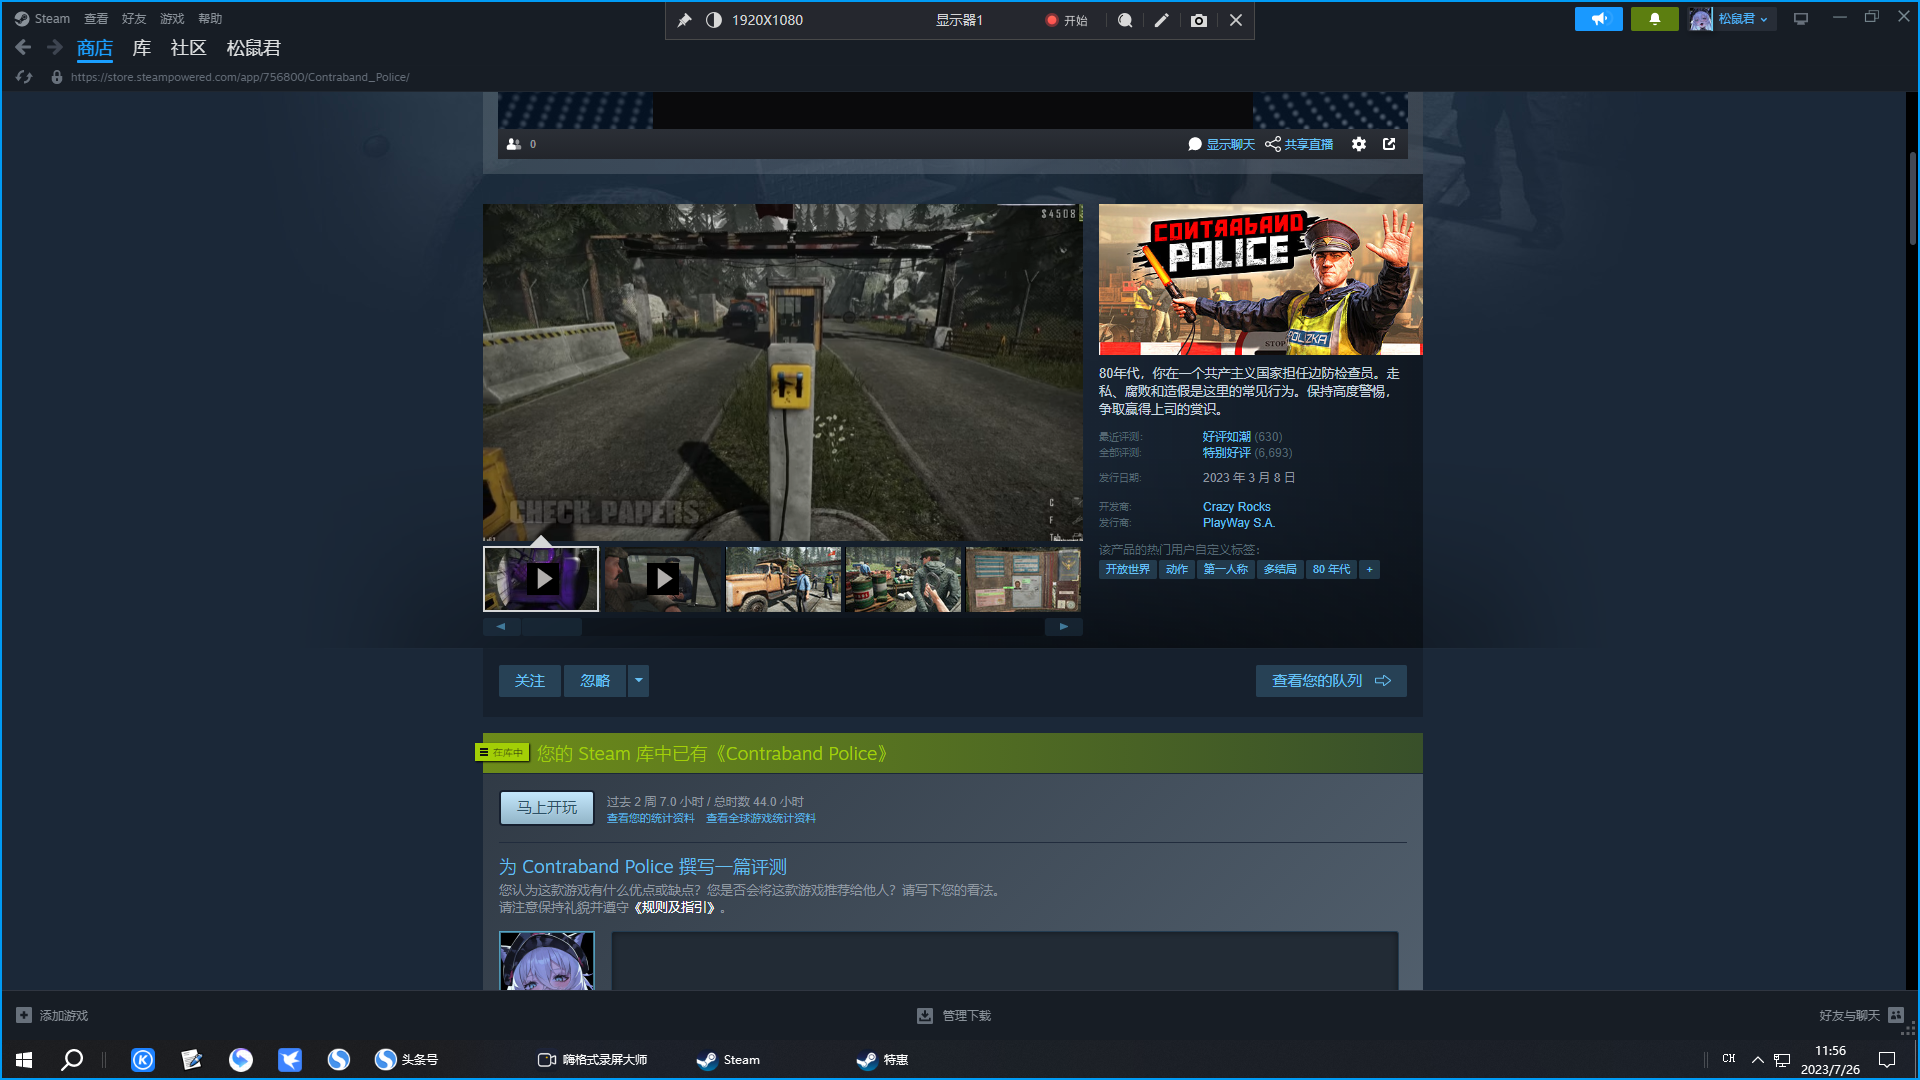Open broadcast settings gear
The image size is (1920, 1080).
tap(1359, 144)
